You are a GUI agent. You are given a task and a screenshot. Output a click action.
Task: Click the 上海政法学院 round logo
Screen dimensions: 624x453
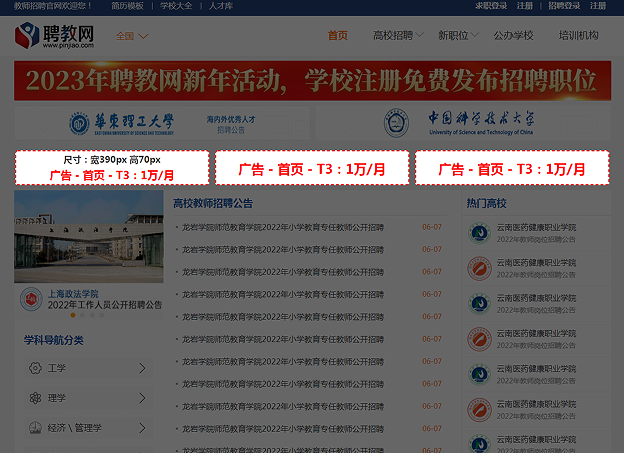pos(31,299)
